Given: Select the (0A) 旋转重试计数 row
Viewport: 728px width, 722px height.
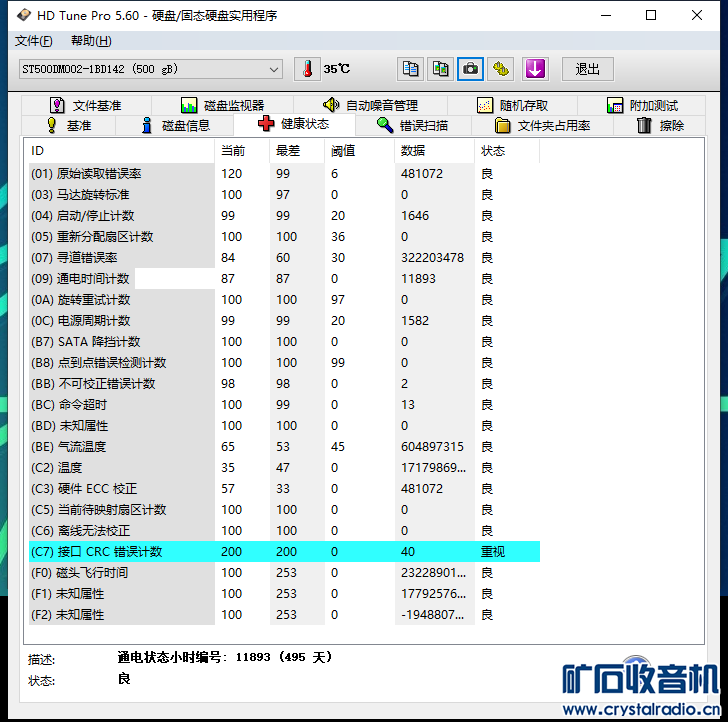Looking at the screenshot, I should tap(284, 299).
